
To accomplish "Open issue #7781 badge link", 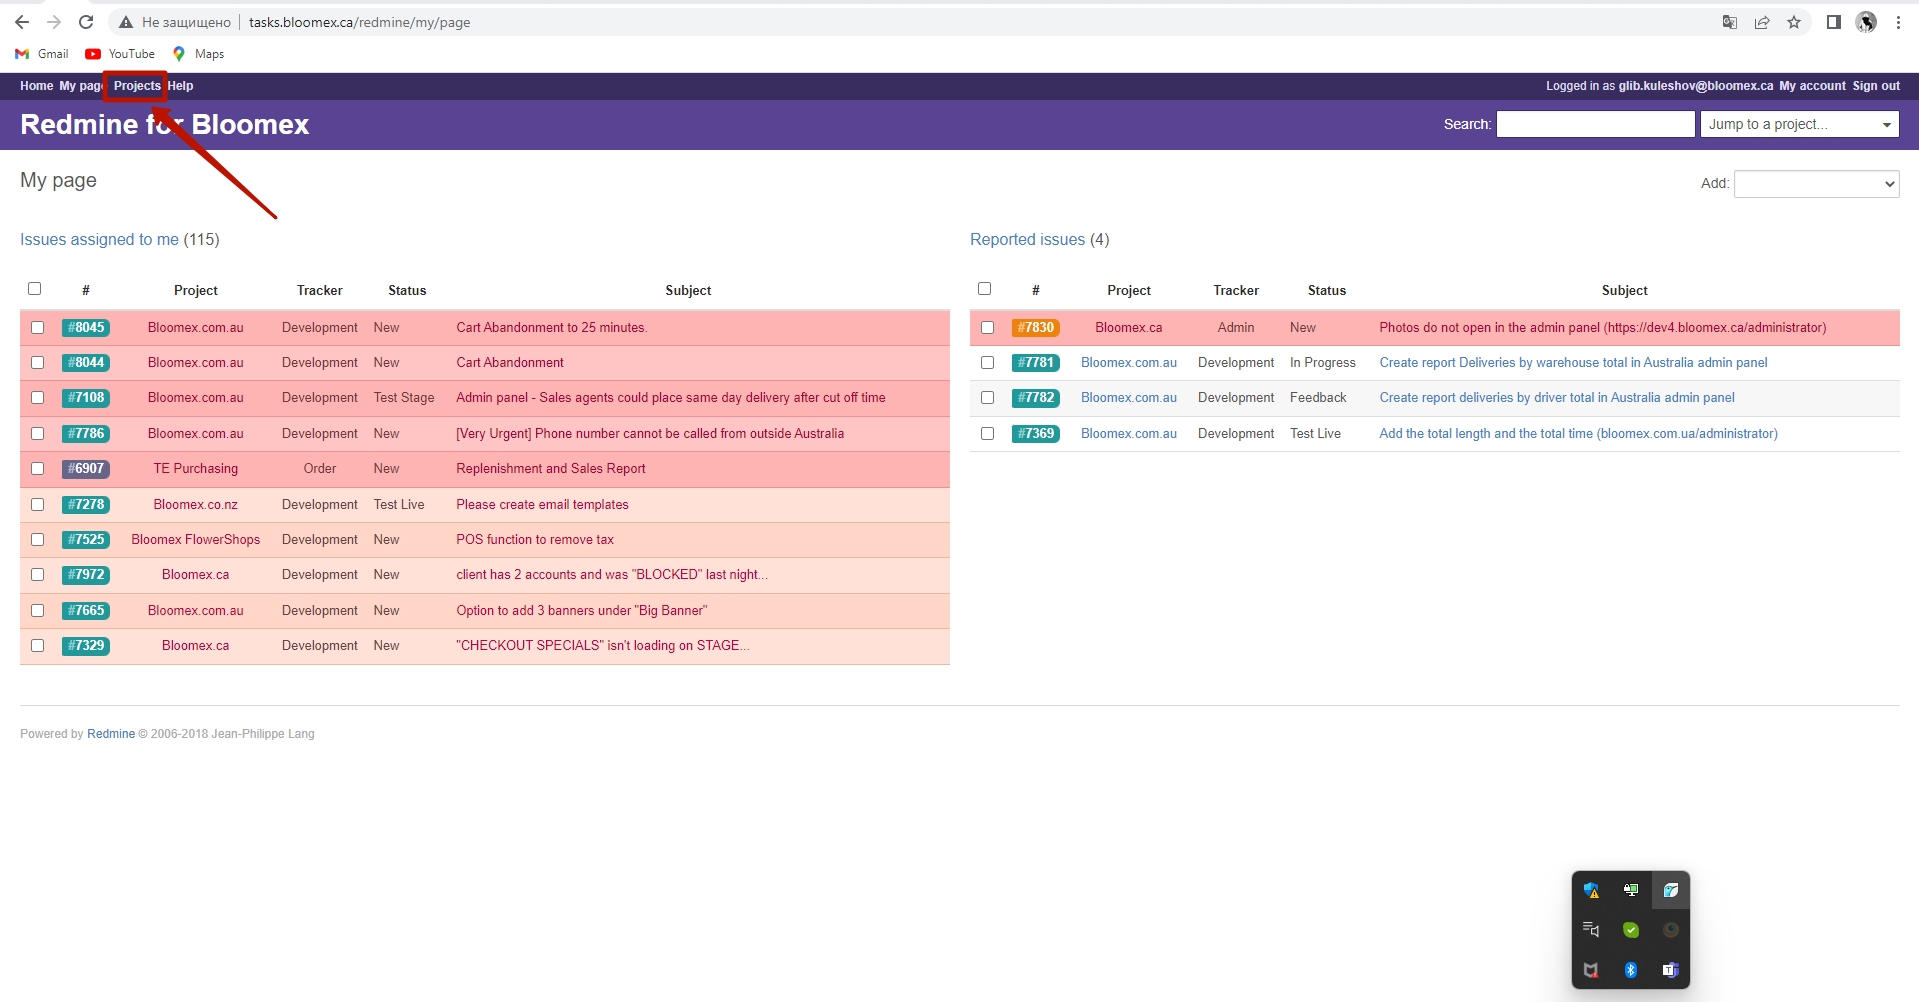I will (x=1036, y=362).
